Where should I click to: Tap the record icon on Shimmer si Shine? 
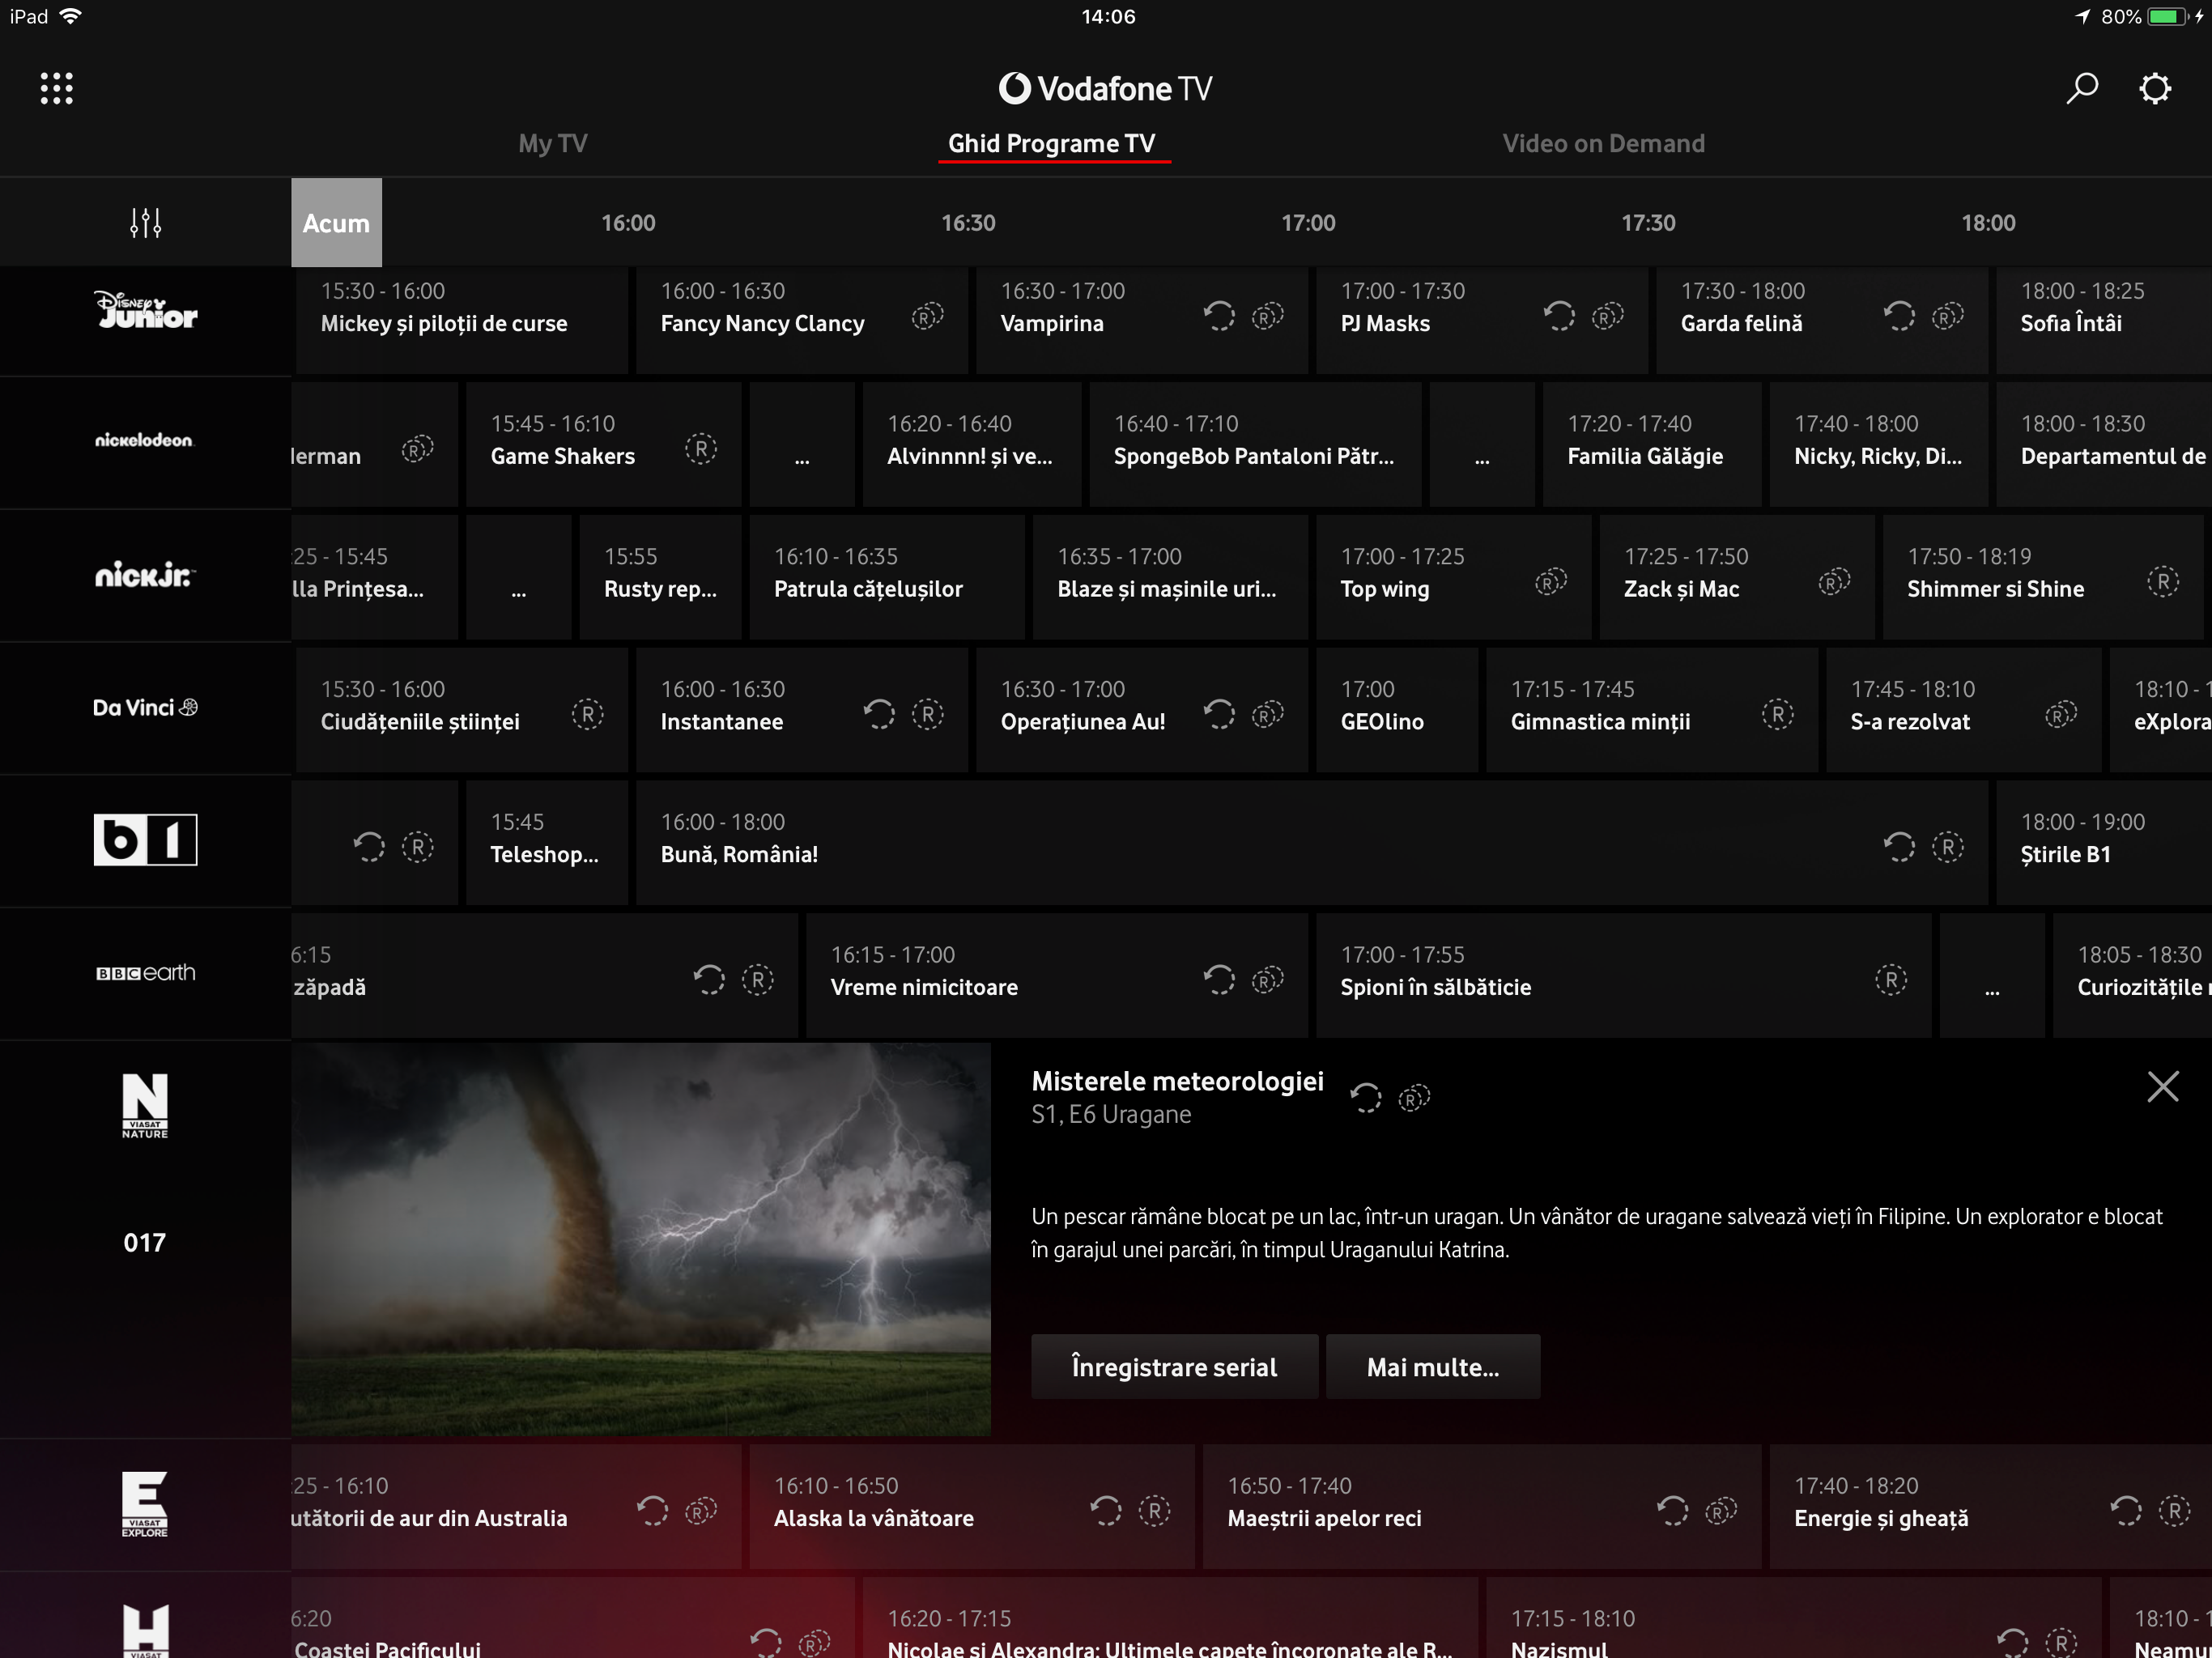pyautogui.click(x=2163, y=582)
